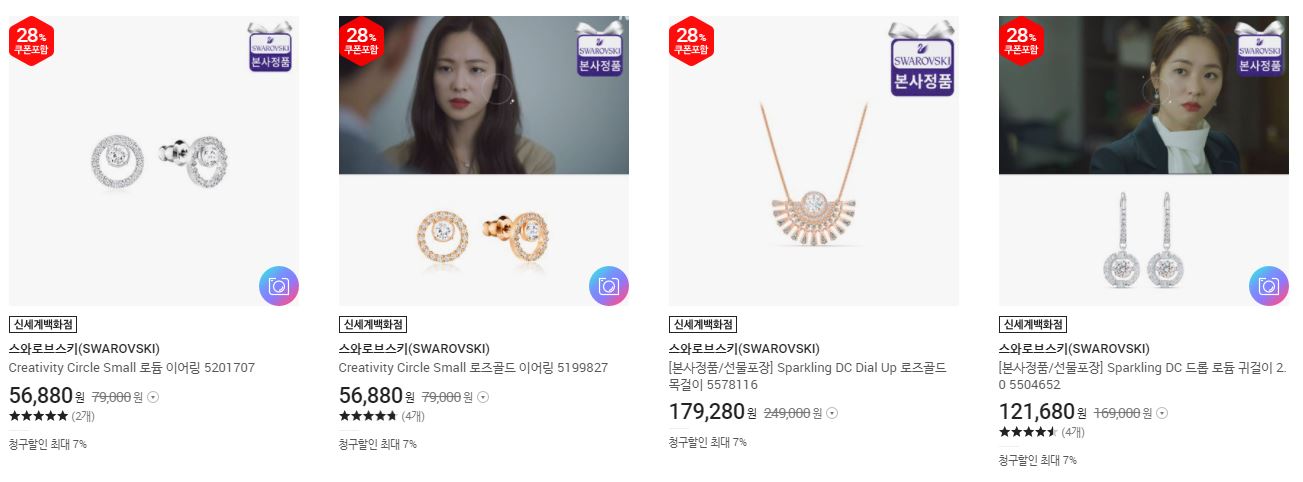Click 28% coupon badge on drop earrings
1303x482 pixels.
click(1021, 41)
